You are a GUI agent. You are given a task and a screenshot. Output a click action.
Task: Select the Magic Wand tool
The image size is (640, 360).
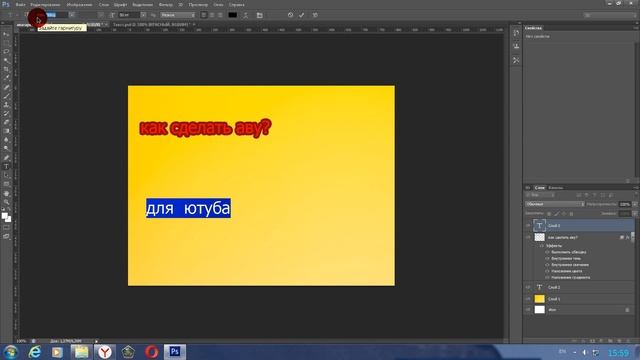pyautogui.click(x=6, y=60)
